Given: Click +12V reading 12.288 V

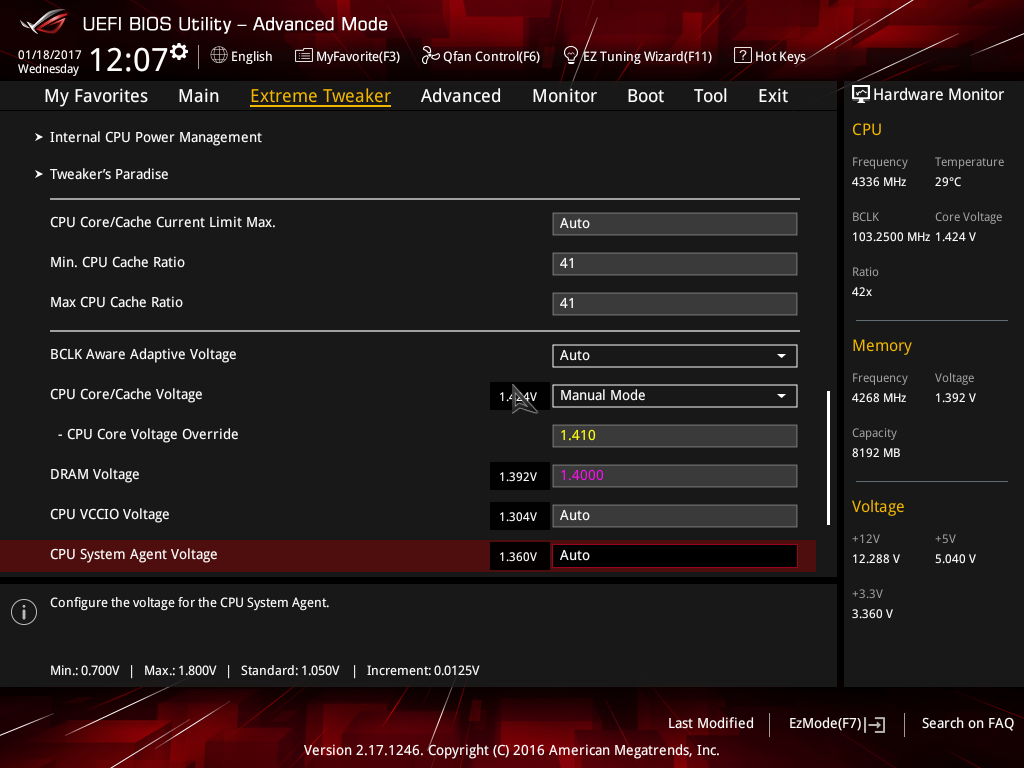Looking at the screenshot, I should click(876, 559).
